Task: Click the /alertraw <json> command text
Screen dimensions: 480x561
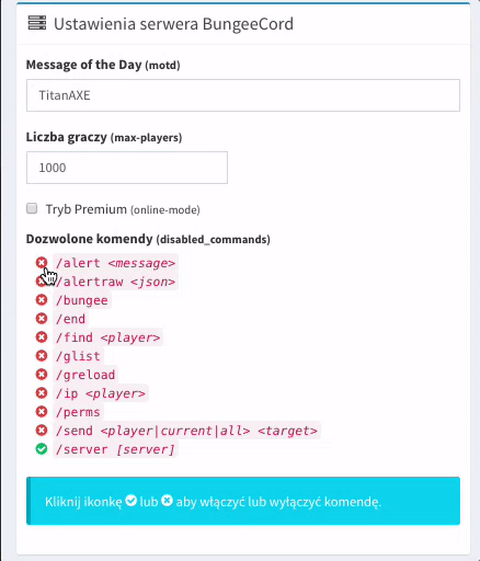Action: [x=116, y=282]
